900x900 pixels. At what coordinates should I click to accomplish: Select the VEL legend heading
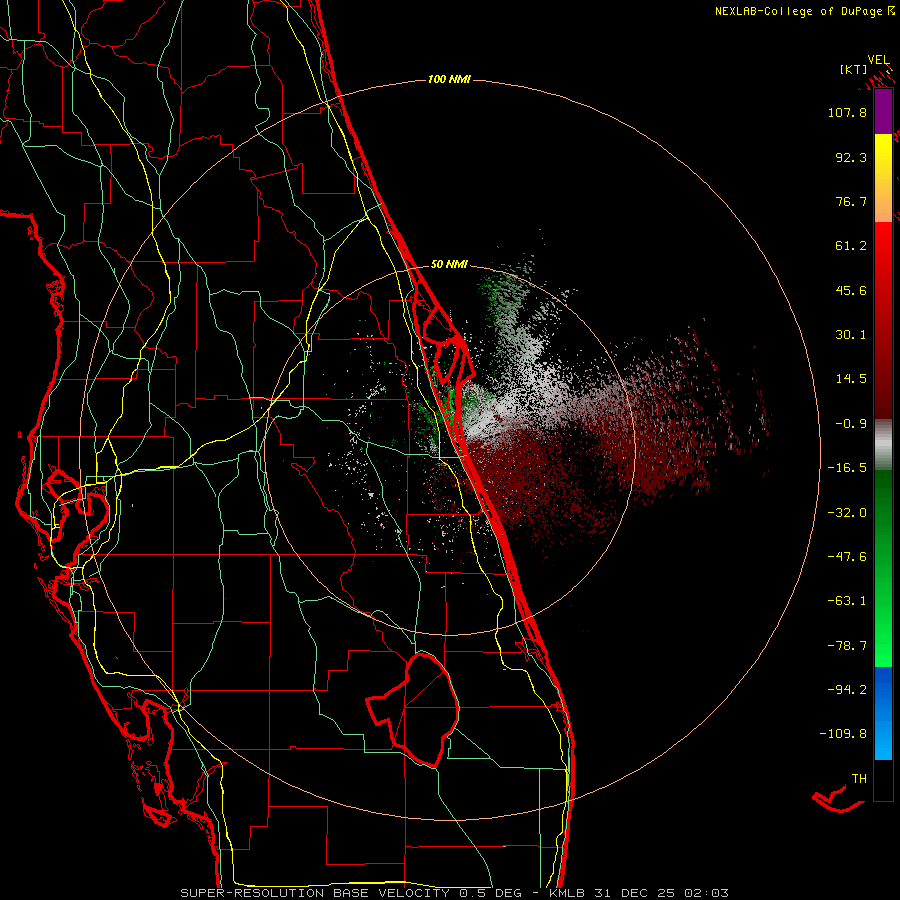[x=878, y=60]
